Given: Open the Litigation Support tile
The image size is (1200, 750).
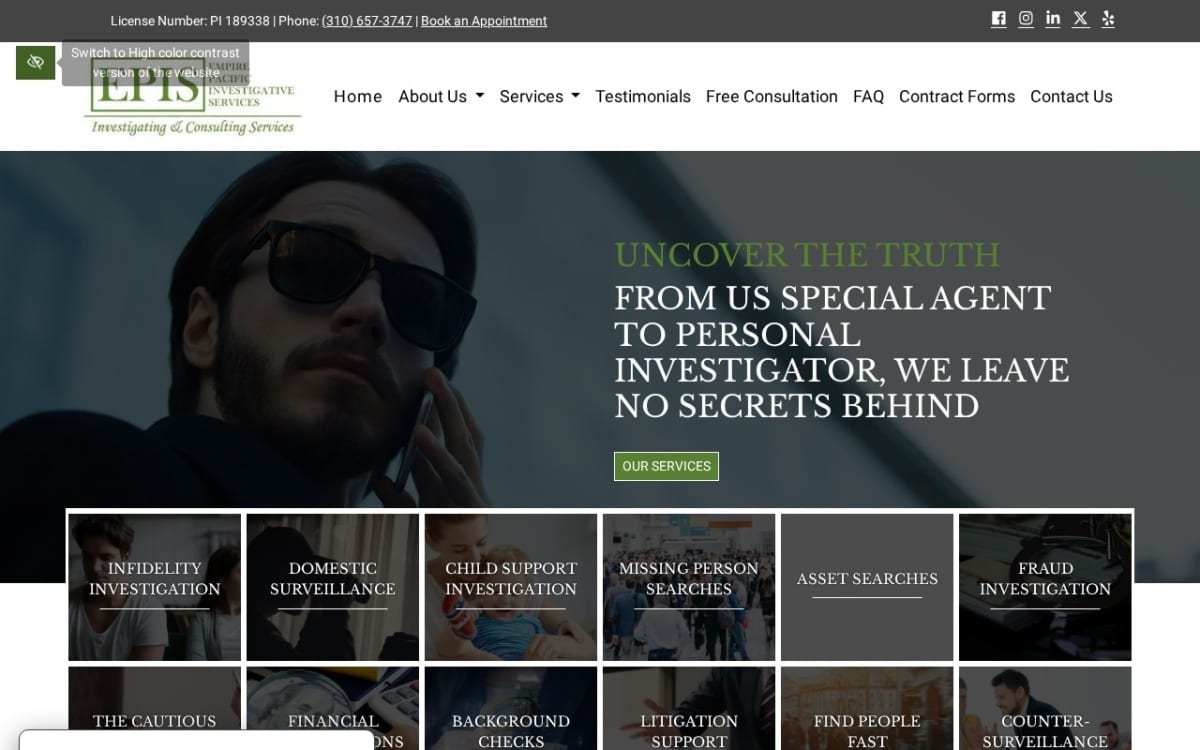Looking at the screenshot, I should point(689,709).
